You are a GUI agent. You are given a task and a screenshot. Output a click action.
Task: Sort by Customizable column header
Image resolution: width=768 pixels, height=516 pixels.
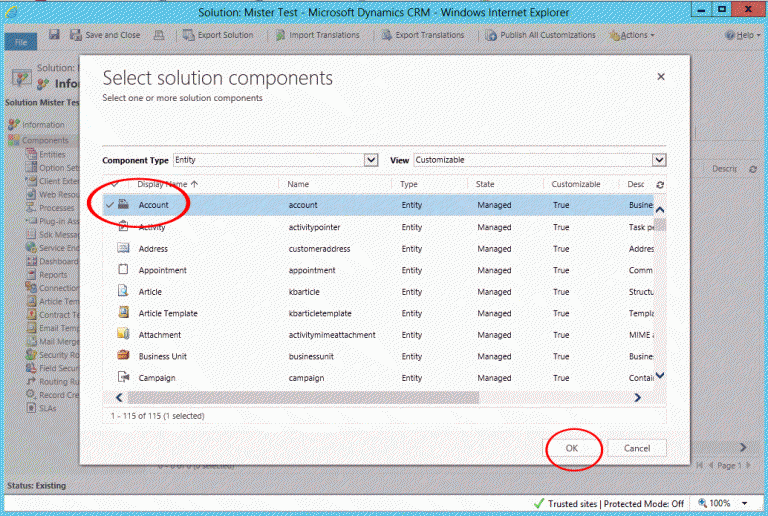(x=576, y=184)
